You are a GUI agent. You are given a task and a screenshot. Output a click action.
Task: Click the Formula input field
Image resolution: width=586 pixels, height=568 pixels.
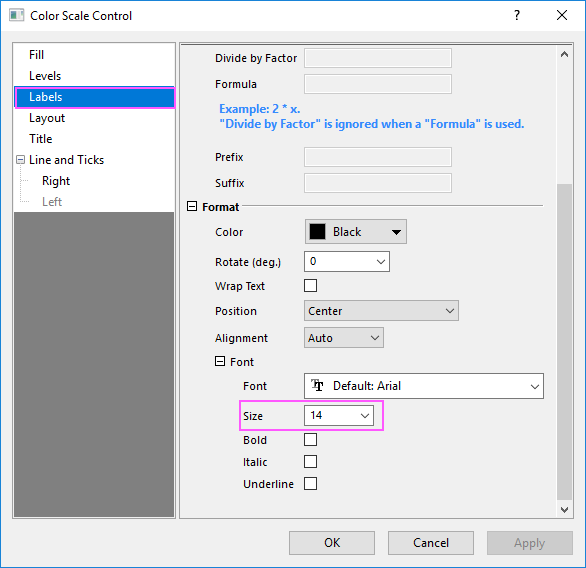(378, 84)
